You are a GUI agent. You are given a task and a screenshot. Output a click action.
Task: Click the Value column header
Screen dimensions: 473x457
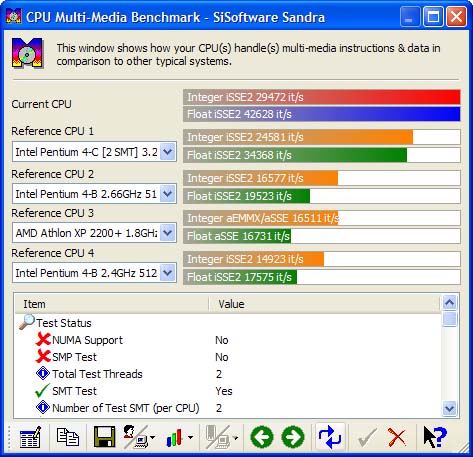point(325,304)
